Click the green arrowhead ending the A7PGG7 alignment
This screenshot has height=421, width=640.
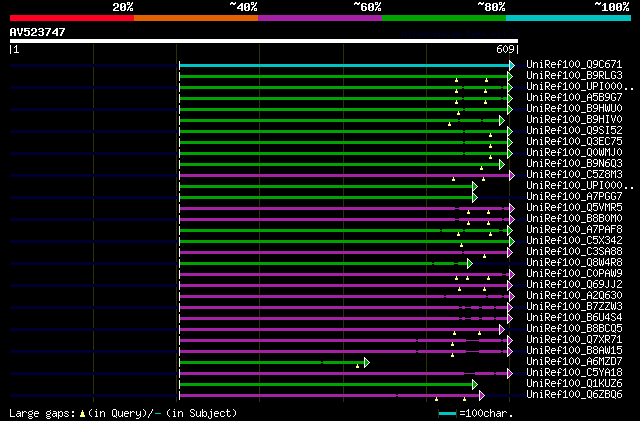[475, 198]
